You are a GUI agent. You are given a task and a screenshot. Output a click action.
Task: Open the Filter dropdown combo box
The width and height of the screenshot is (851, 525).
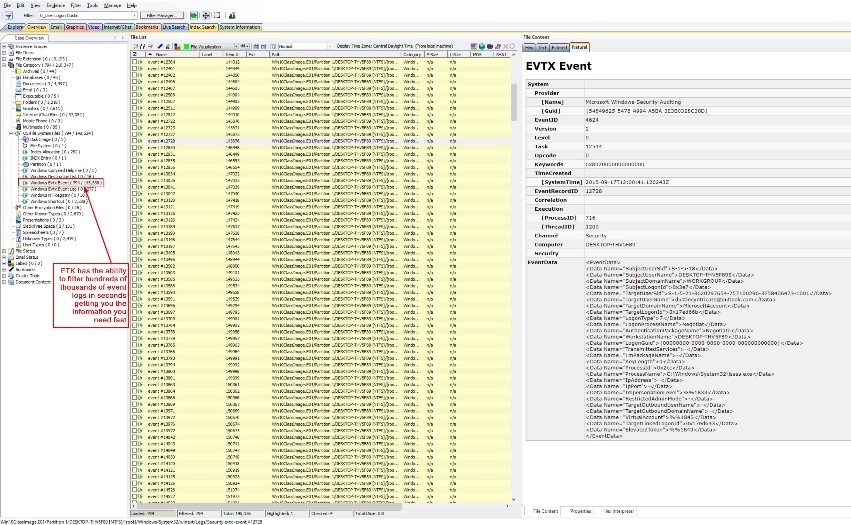click(87, 16)
